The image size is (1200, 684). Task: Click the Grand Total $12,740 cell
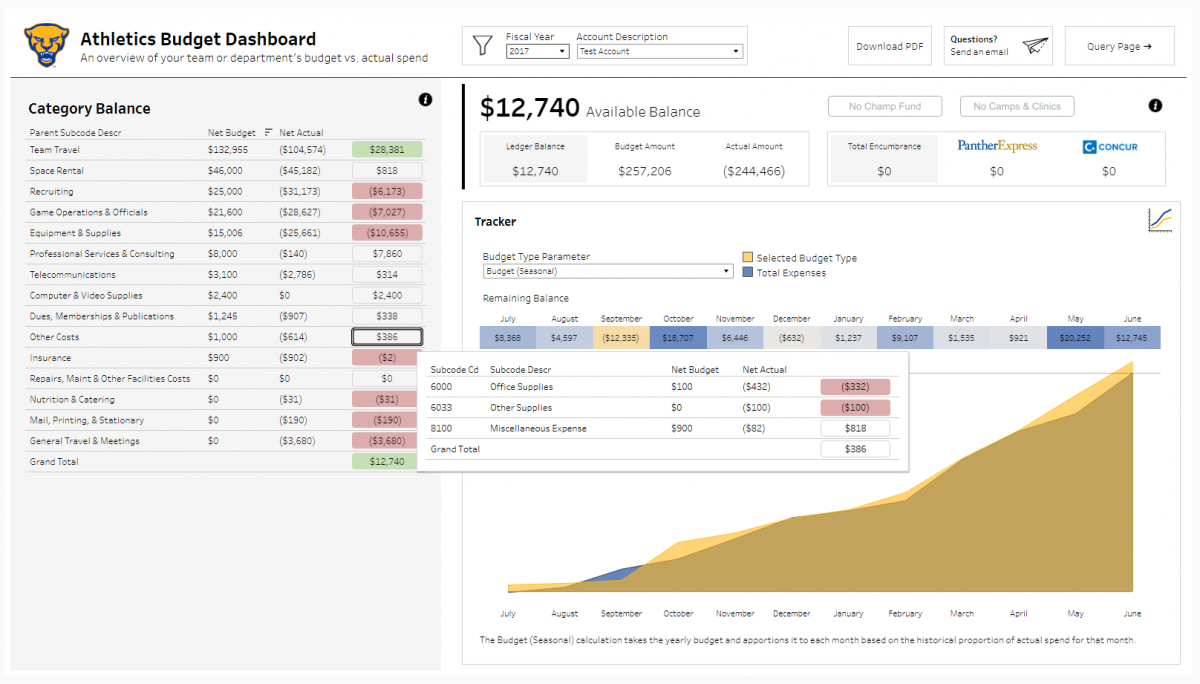[x=387, y=462]
